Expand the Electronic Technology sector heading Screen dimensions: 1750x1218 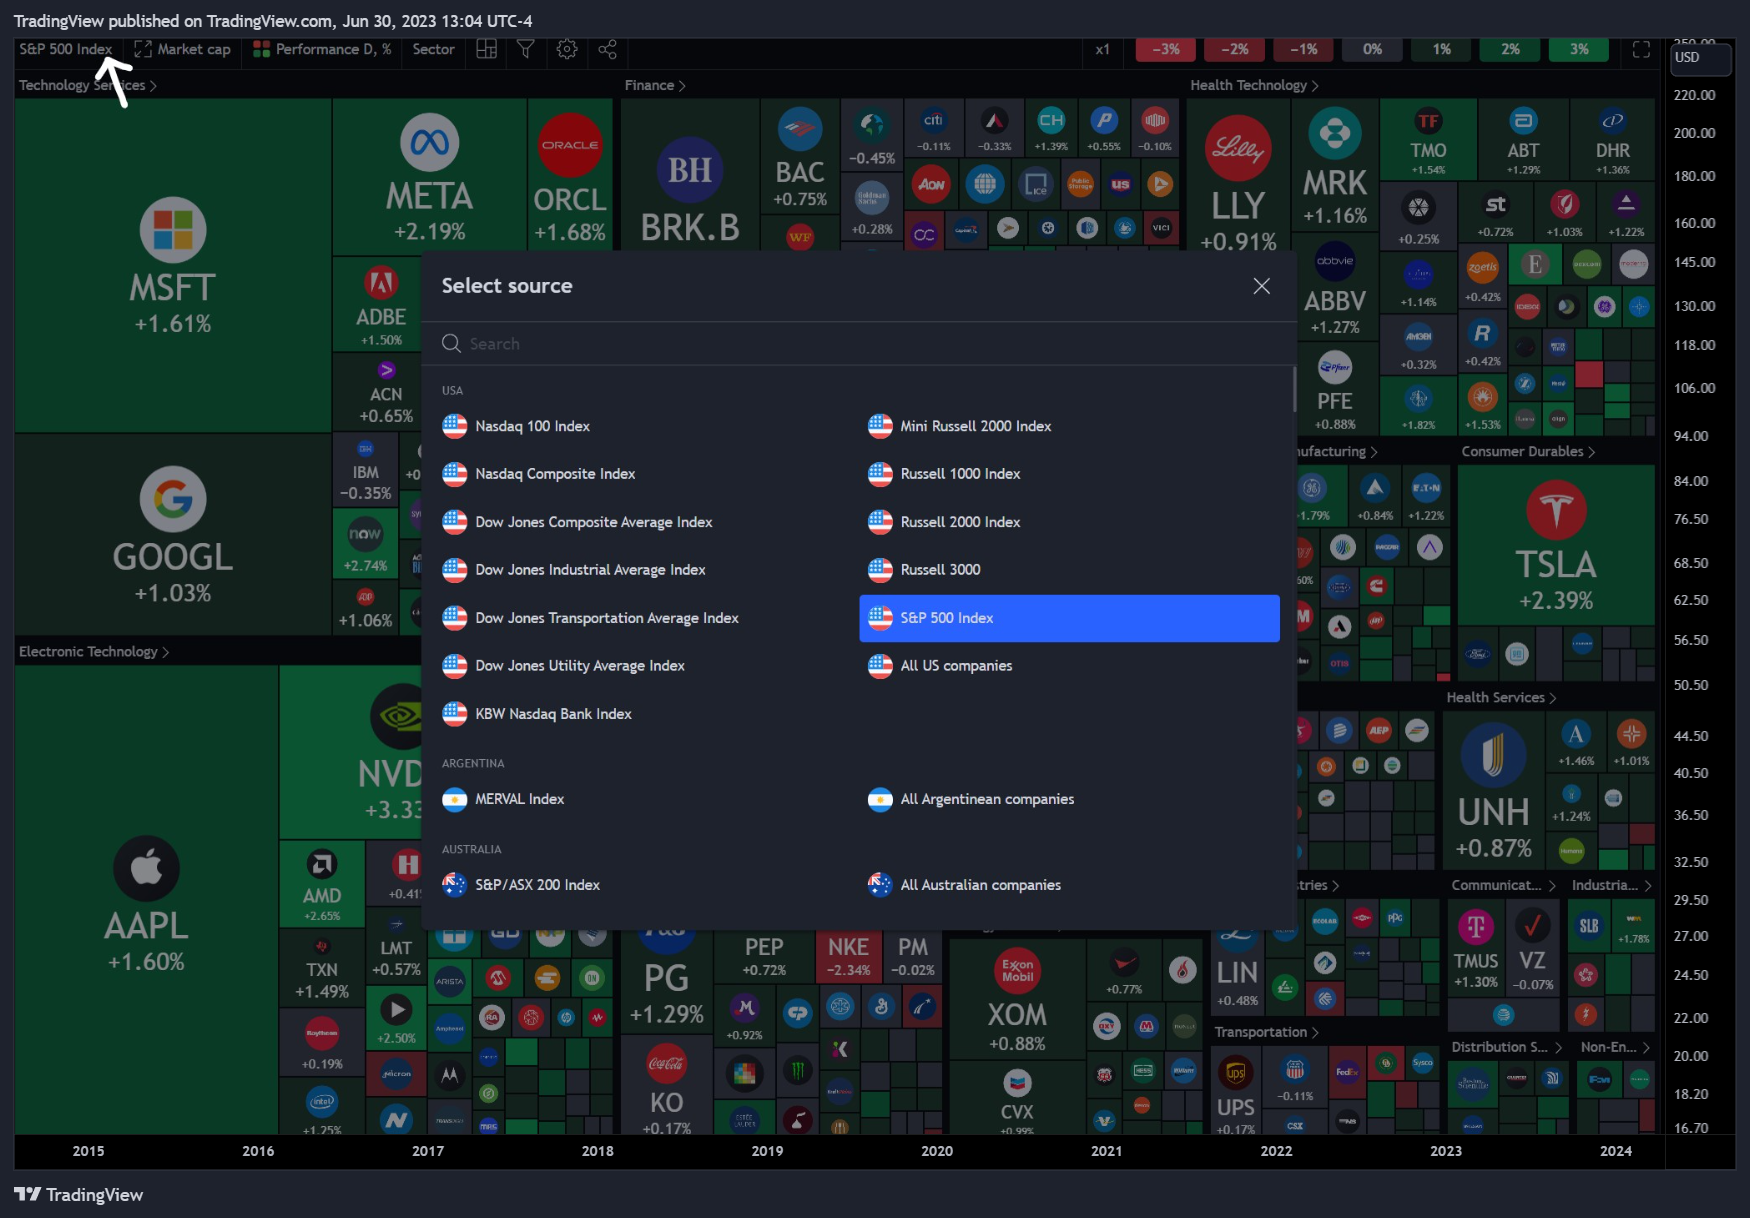pyautogui.click(x=94, y=651)
